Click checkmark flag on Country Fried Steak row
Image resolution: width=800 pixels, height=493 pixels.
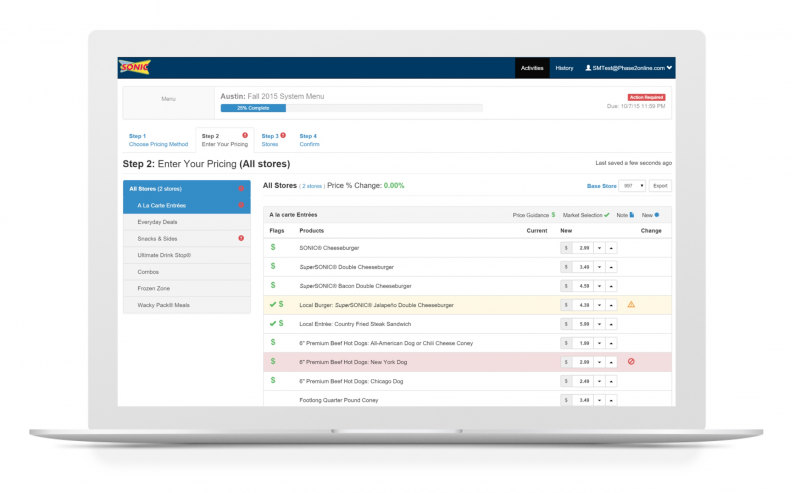click(x=272, y=323)
